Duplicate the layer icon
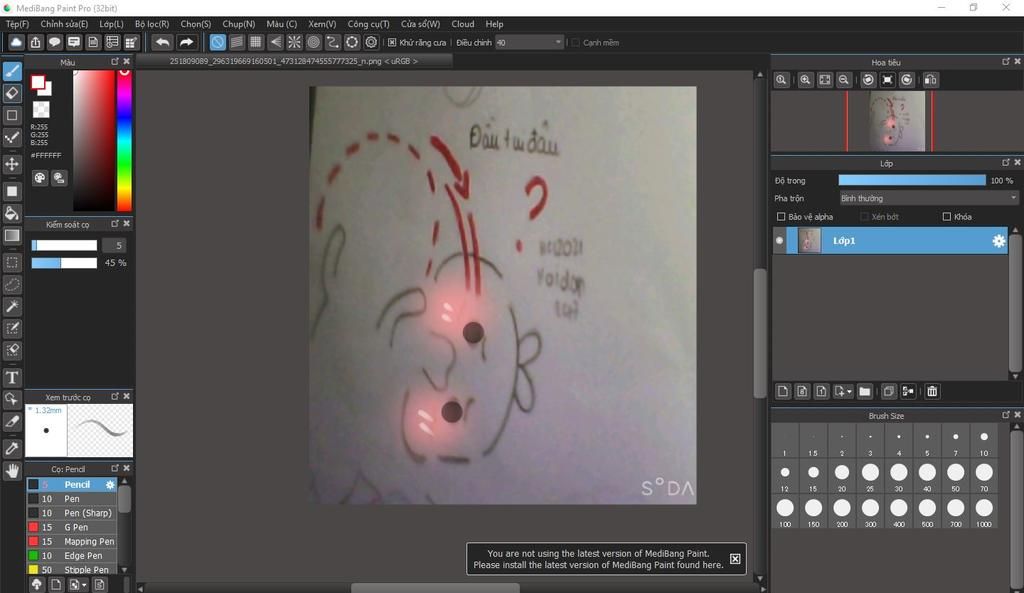1024x593 pixels. tap(888, 391)
